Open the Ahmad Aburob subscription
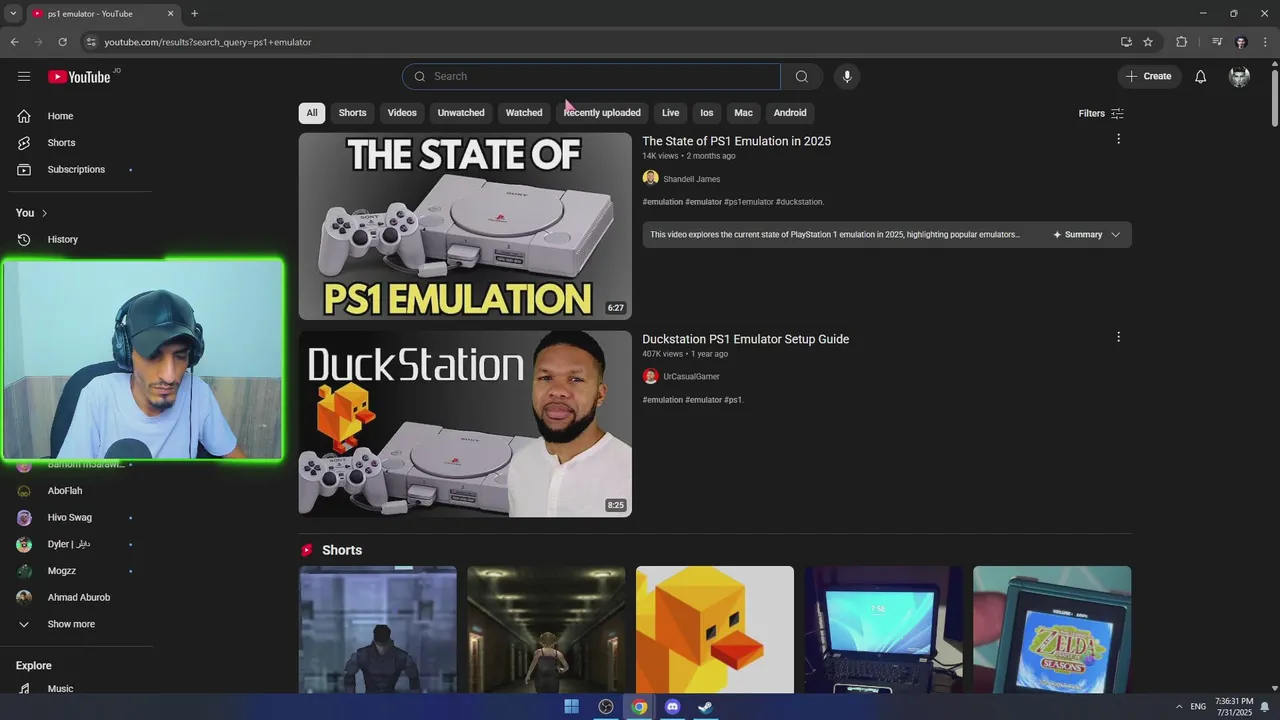This screenshot has width=1280, height=720. coord(80,597)
